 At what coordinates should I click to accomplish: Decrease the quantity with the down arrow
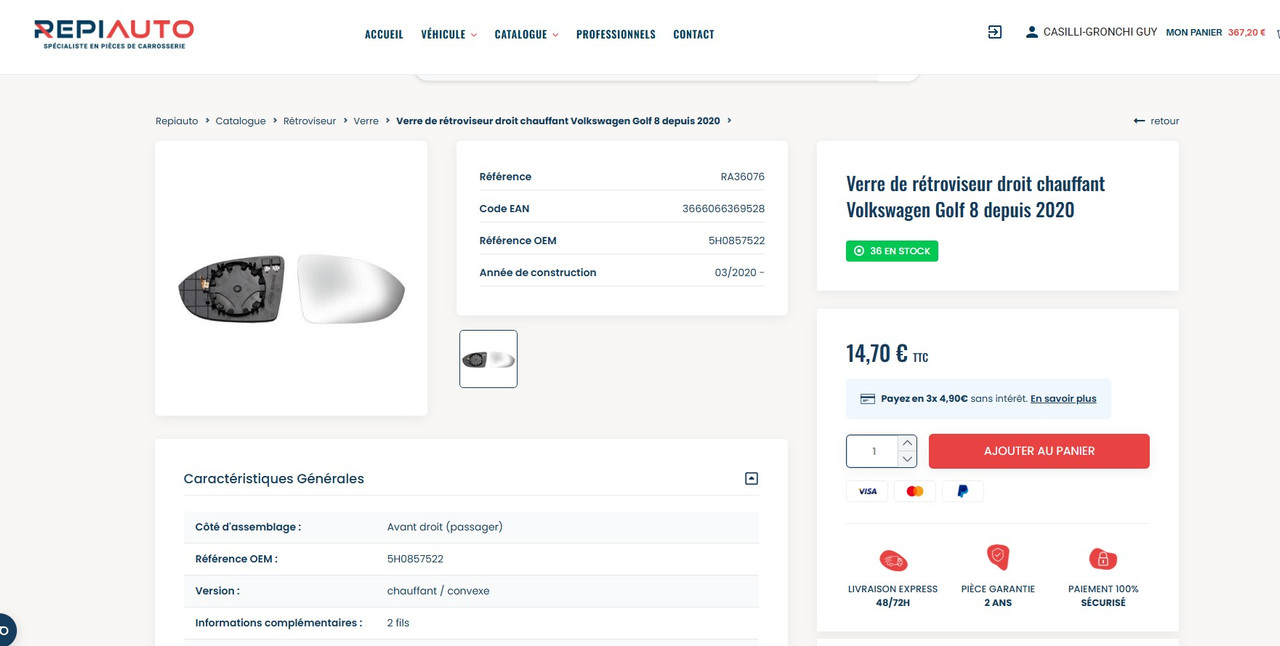pyautogui.click(x=907, y=459)
